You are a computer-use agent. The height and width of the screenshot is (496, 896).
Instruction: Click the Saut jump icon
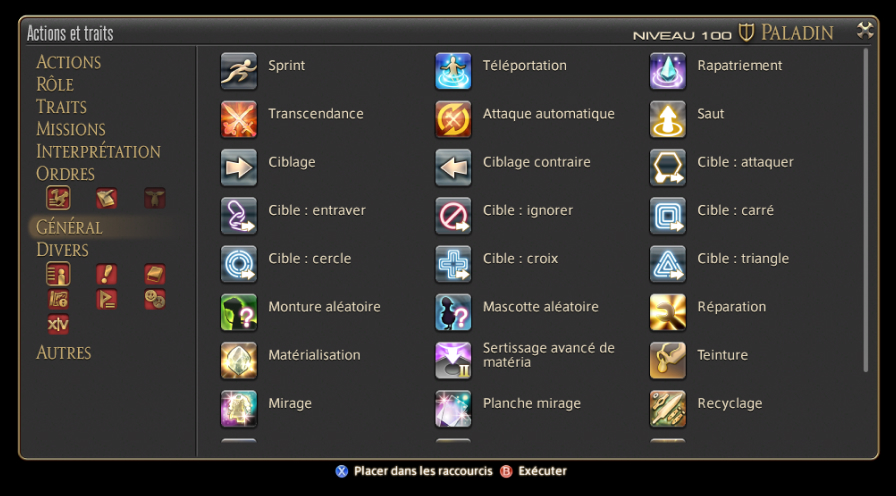(667, 119)
